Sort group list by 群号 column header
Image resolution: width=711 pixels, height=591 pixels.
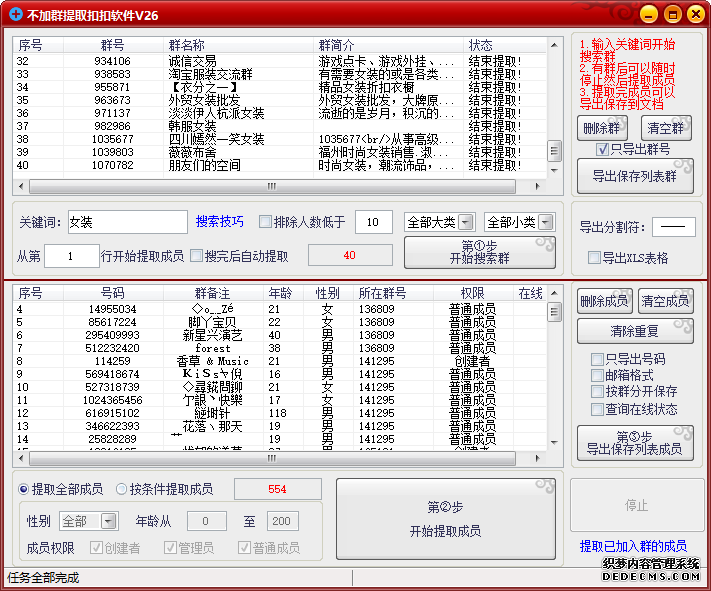coord(113,45)
